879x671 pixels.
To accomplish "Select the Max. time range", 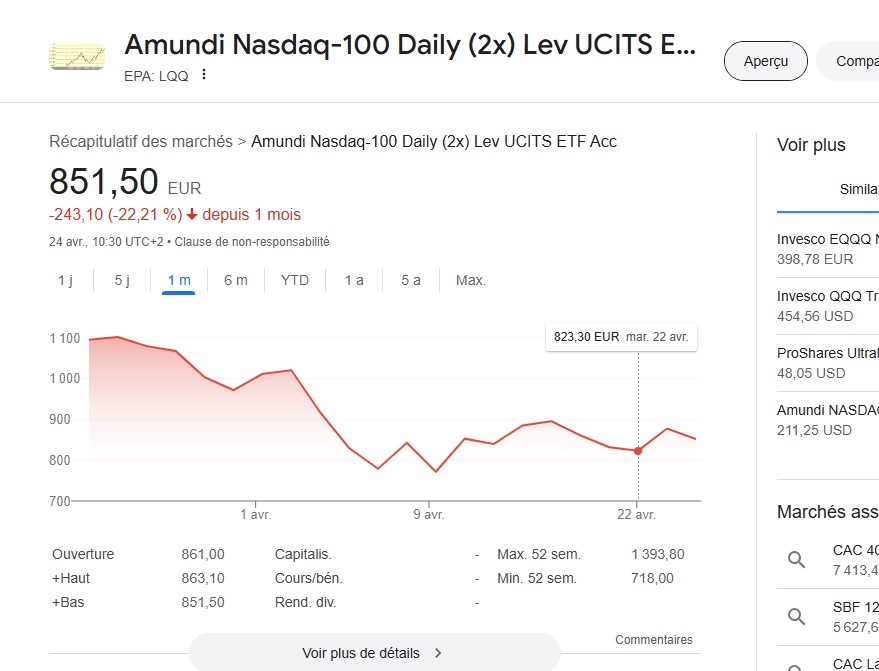I will (471, 280).
